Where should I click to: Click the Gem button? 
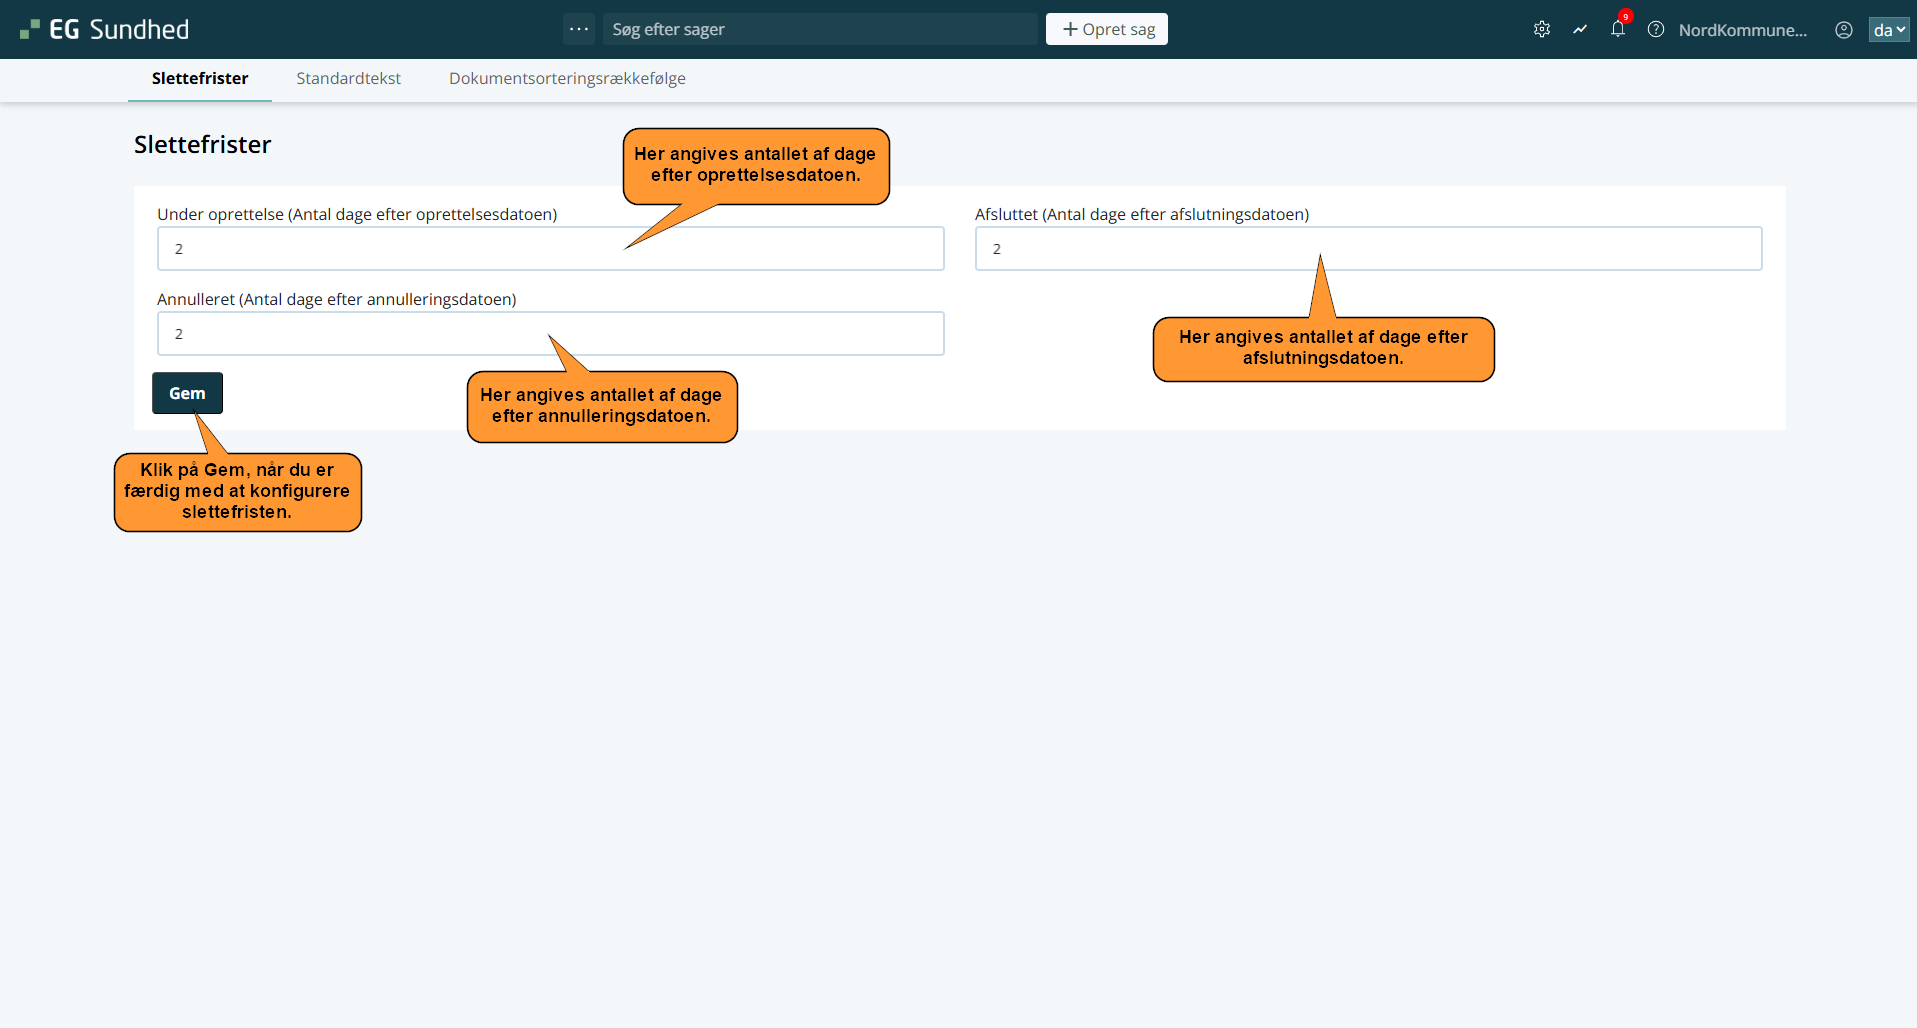pos(187,393)
